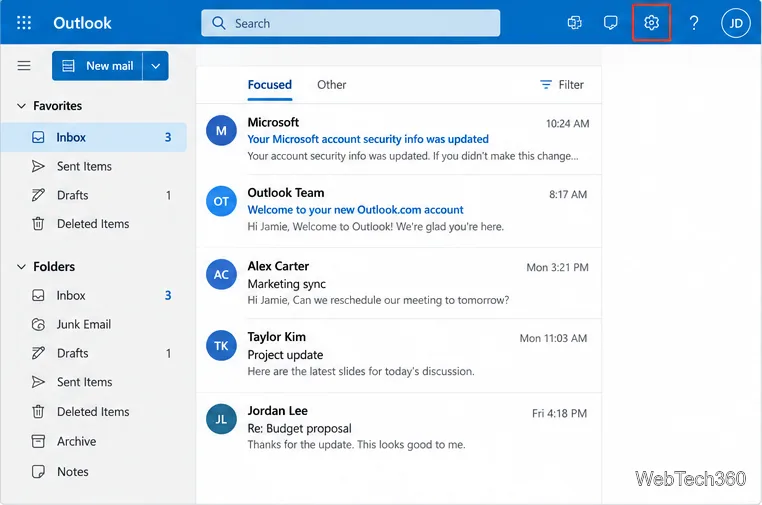Viewport: 762px width, 505px height.
Task: Toggle the hamburger navigation pane icon
Action: pos(24,66)
